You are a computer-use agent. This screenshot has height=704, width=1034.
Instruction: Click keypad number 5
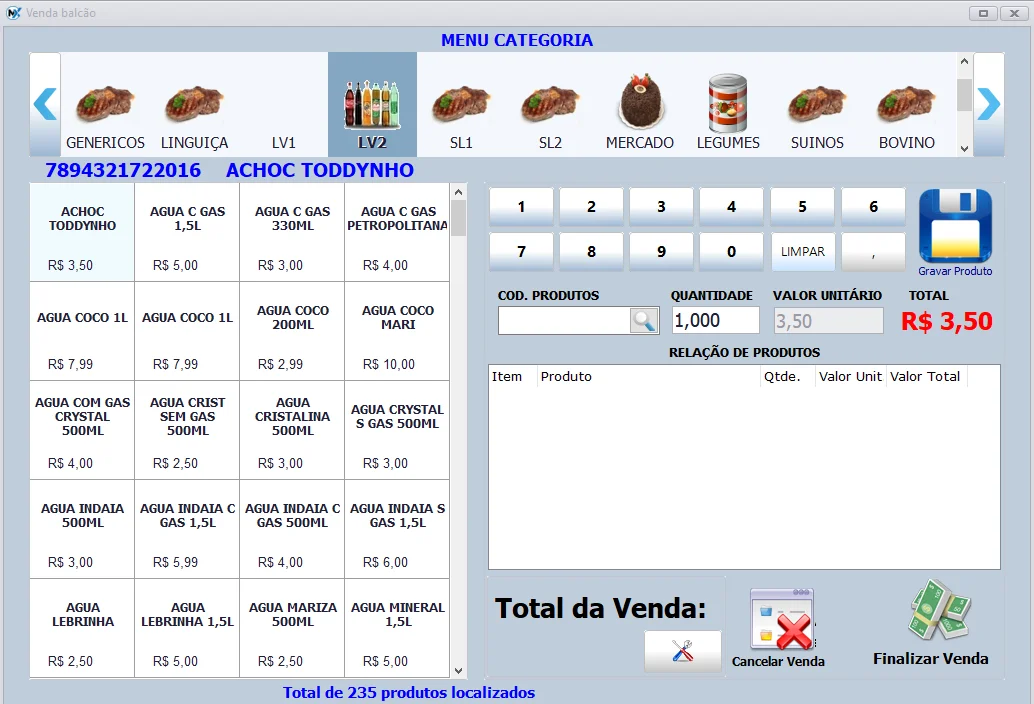(x=803, y=207)
